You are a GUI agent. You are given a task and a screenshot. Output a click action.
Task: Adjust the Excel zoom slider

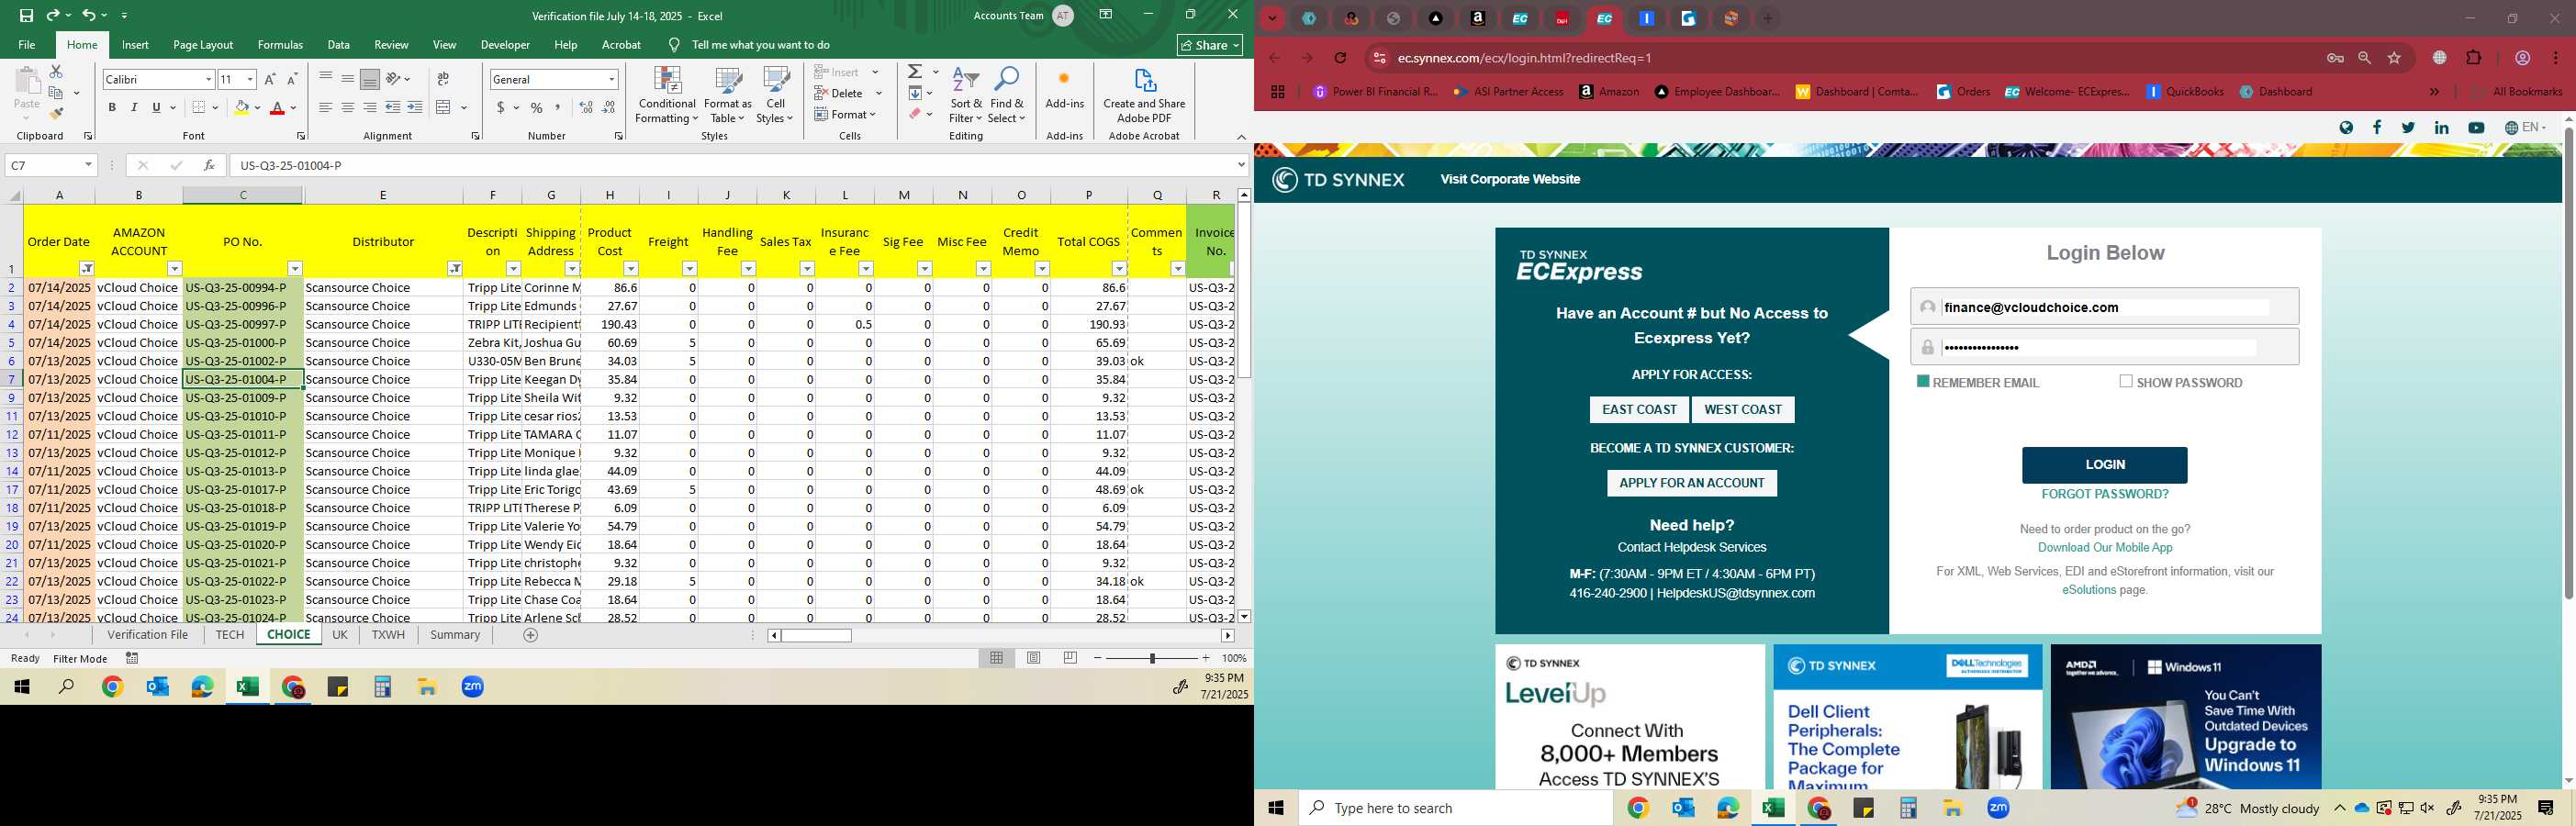1152,658
